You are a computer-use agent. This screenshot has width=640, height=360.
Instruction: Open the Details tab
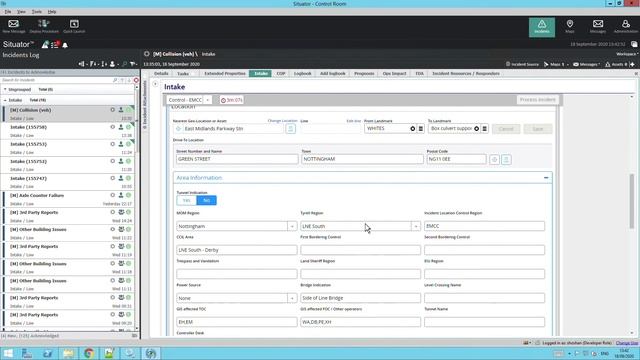[161, 73]
